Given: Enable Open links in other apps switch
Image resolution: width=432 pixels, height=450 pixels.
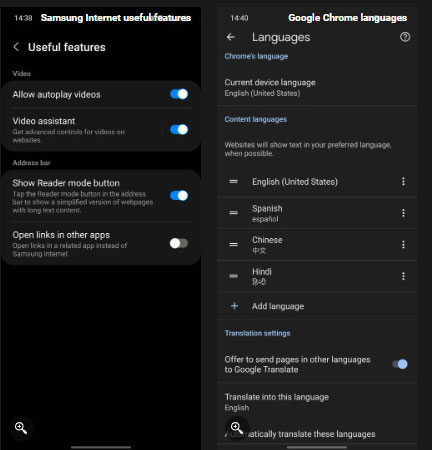Looking at the screenshot, I should click(179, 243).
